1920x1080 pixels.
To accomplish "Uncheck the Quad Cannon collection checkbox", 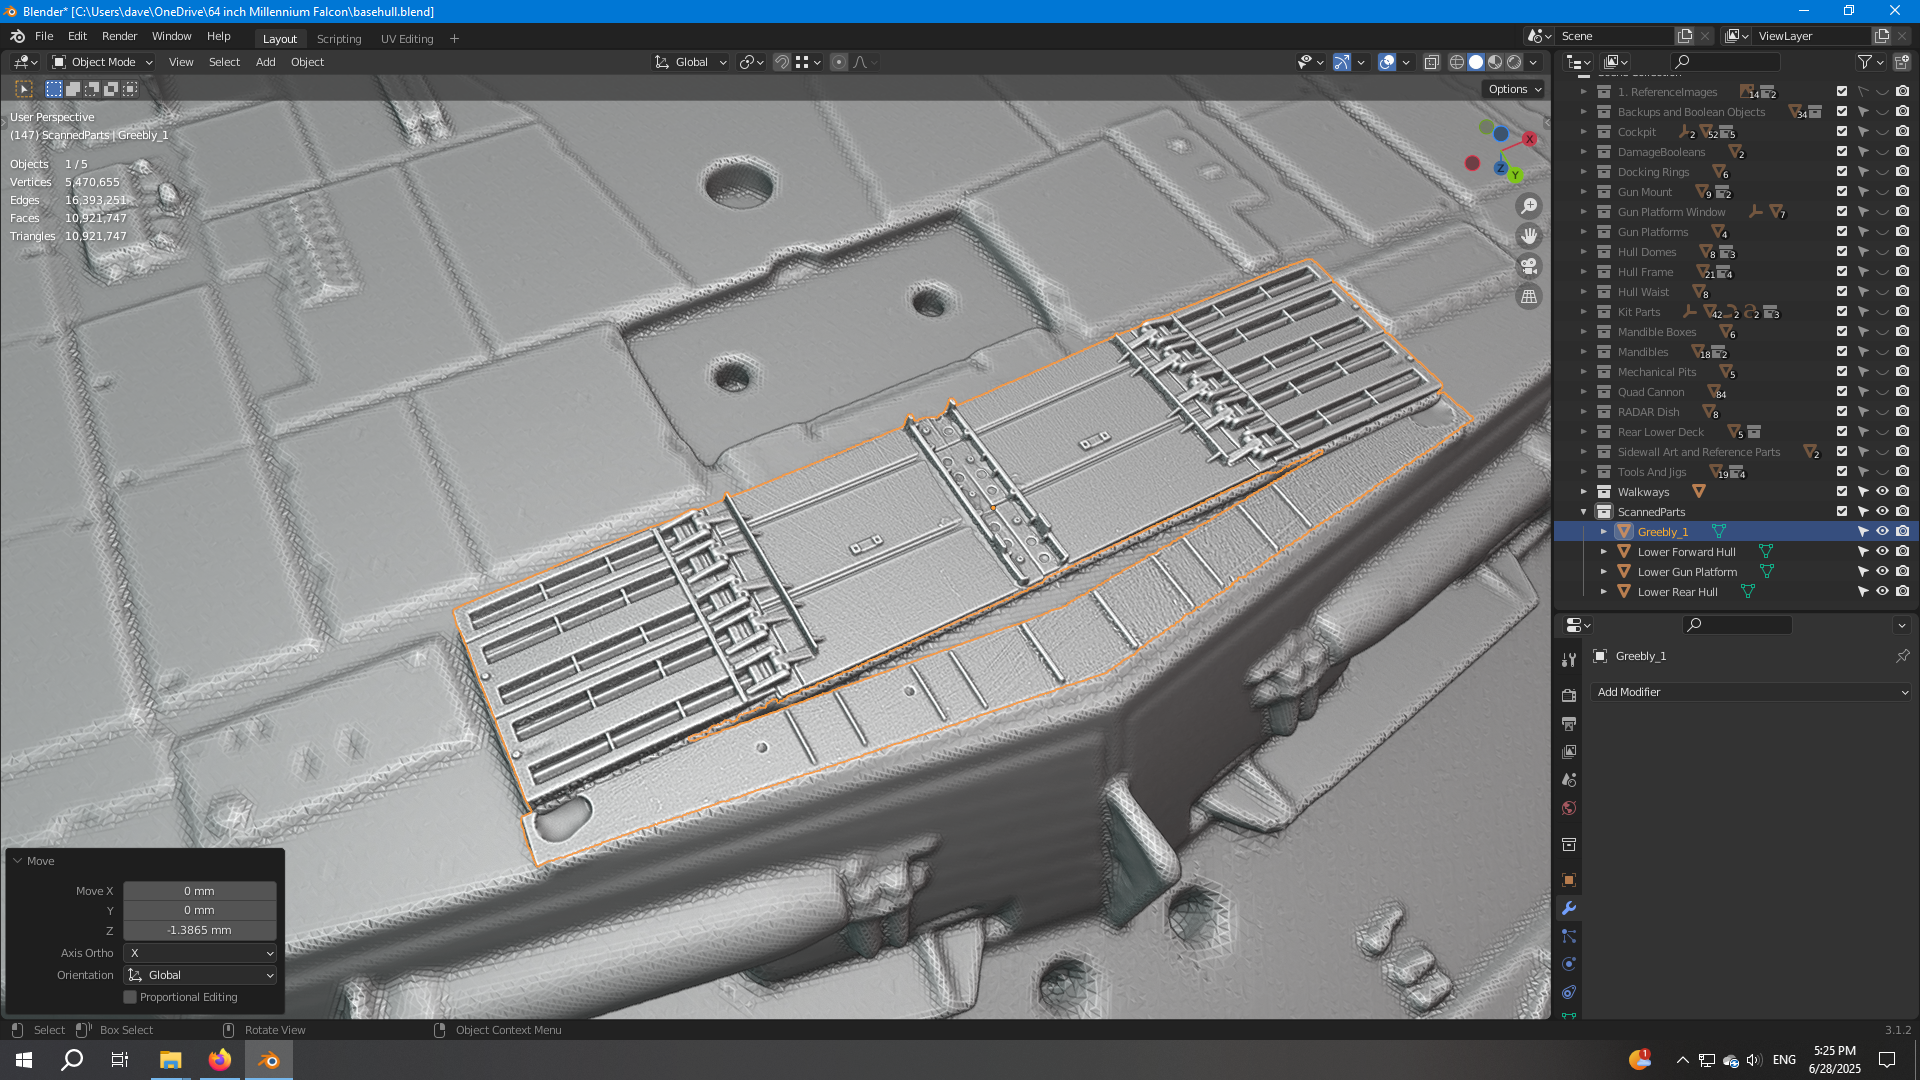I will [x=1842, y=392].
